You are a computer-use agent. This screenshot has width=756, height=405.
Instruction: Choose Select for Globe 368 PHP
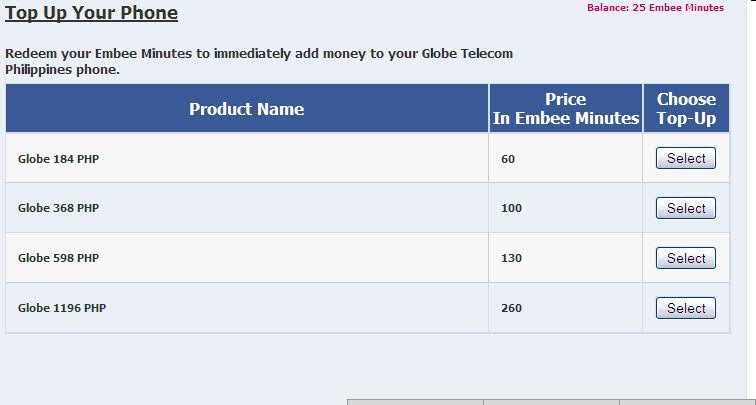pos(686,208)
